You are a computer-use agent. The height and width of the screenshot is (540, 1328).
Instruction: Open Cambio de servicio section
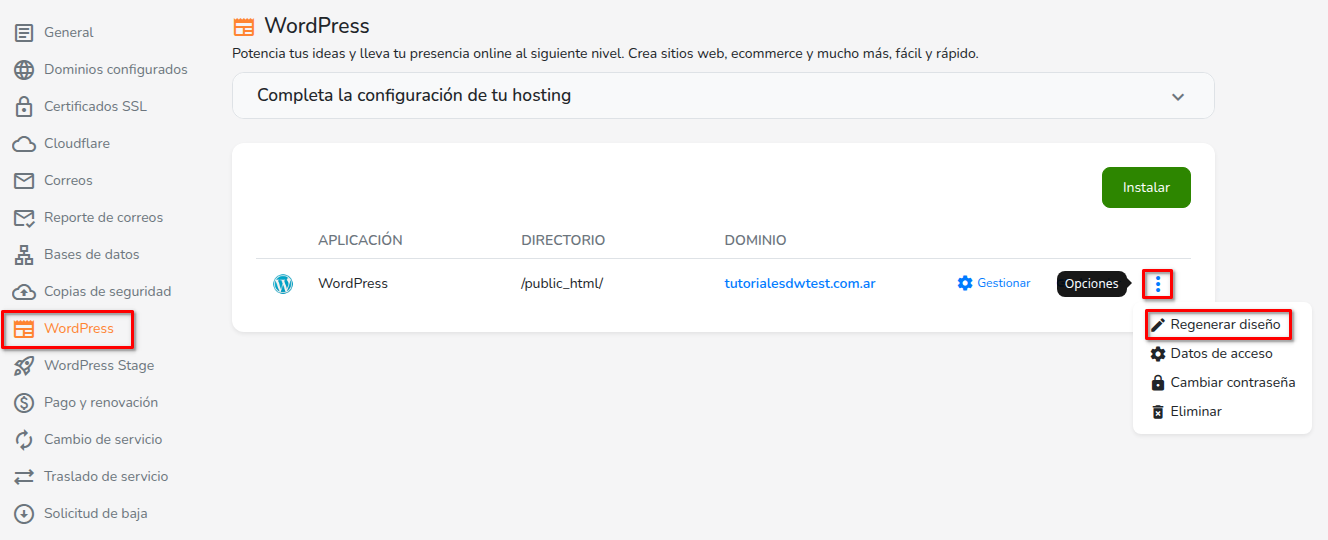[103, 440]
